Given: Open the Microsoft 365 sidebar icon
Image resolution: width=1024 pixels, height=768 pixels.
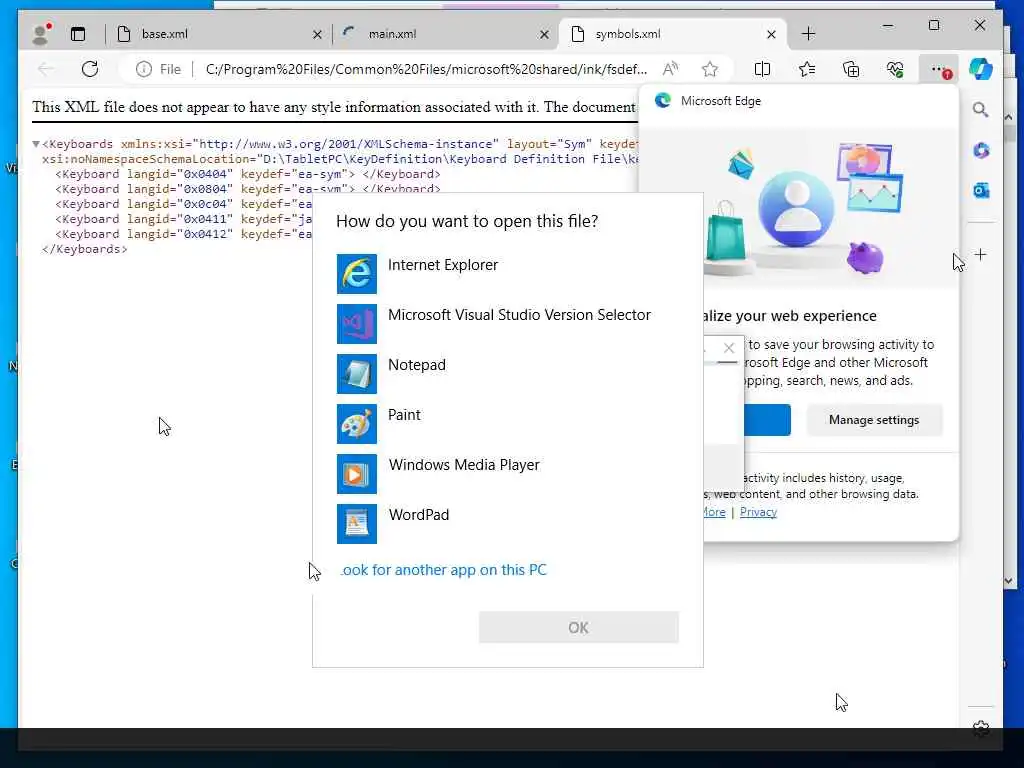Looking at the screenshot, I should tap(981, 150).
